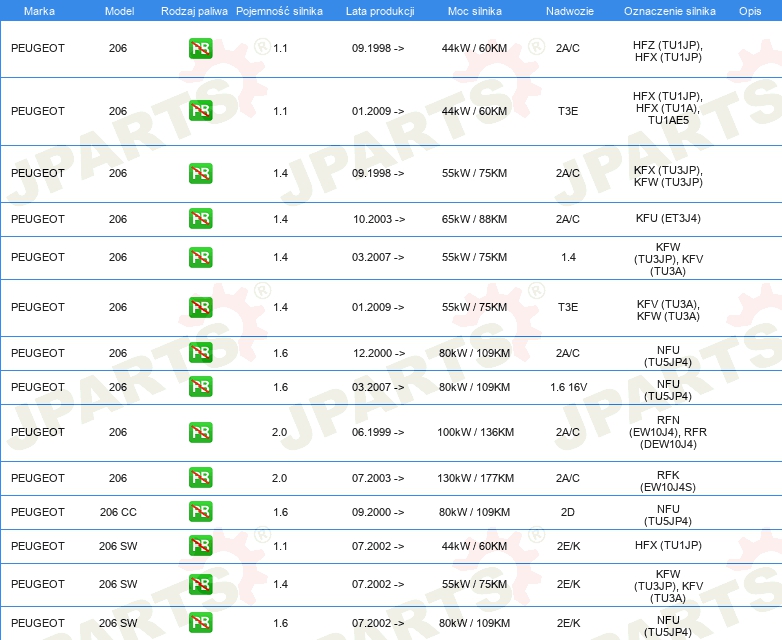Click the 2D body cell
The image size is (782, 640).
click(568, 512)
